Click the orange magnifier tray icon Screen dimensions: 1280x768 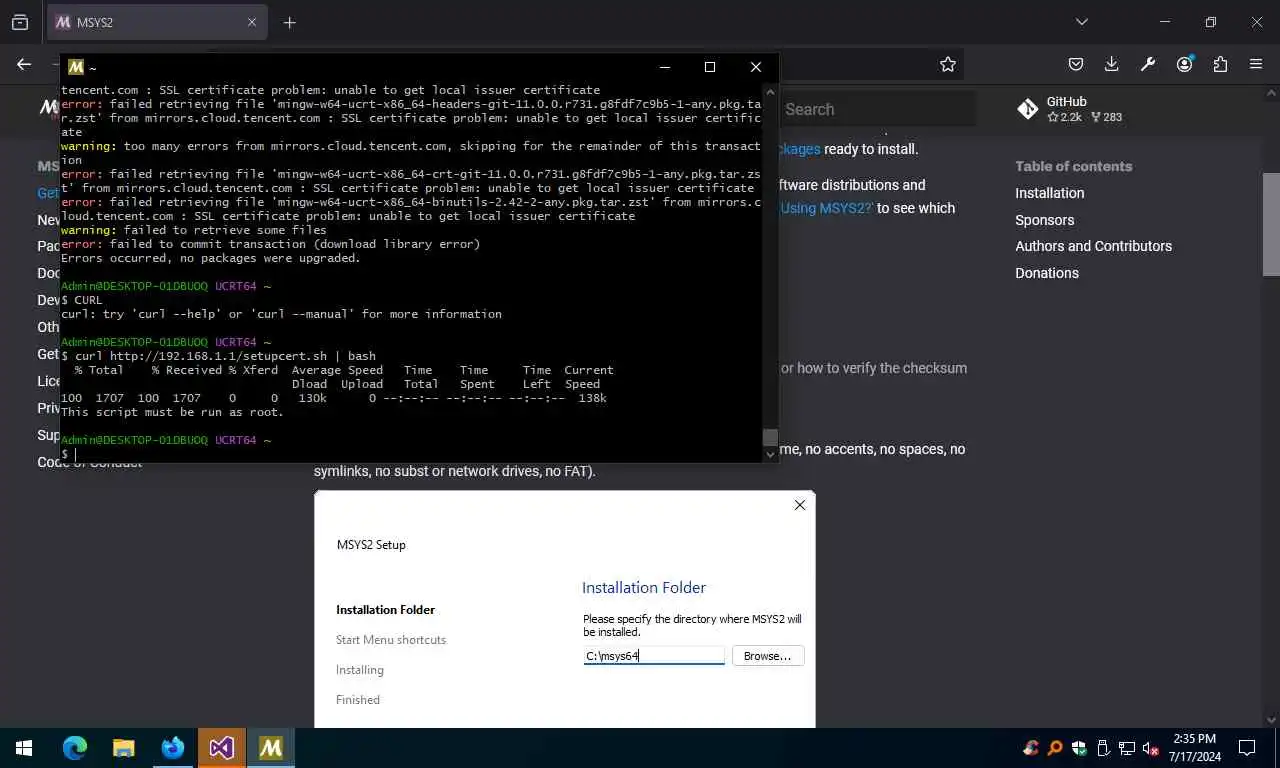pos(1055,748)
